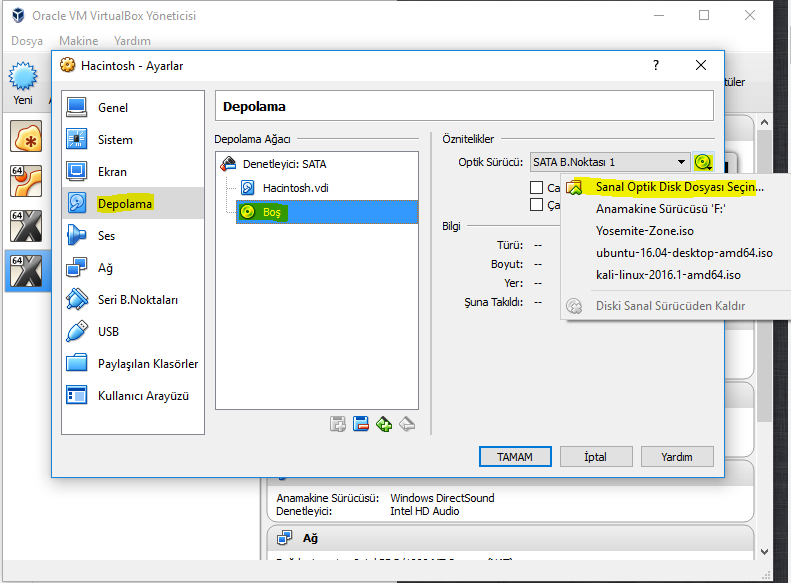791x583 pixels.
Task: Choose Anamakine Sürücüsü 'F:' entry
Action: pyautogui.click(x=660, y=209)
